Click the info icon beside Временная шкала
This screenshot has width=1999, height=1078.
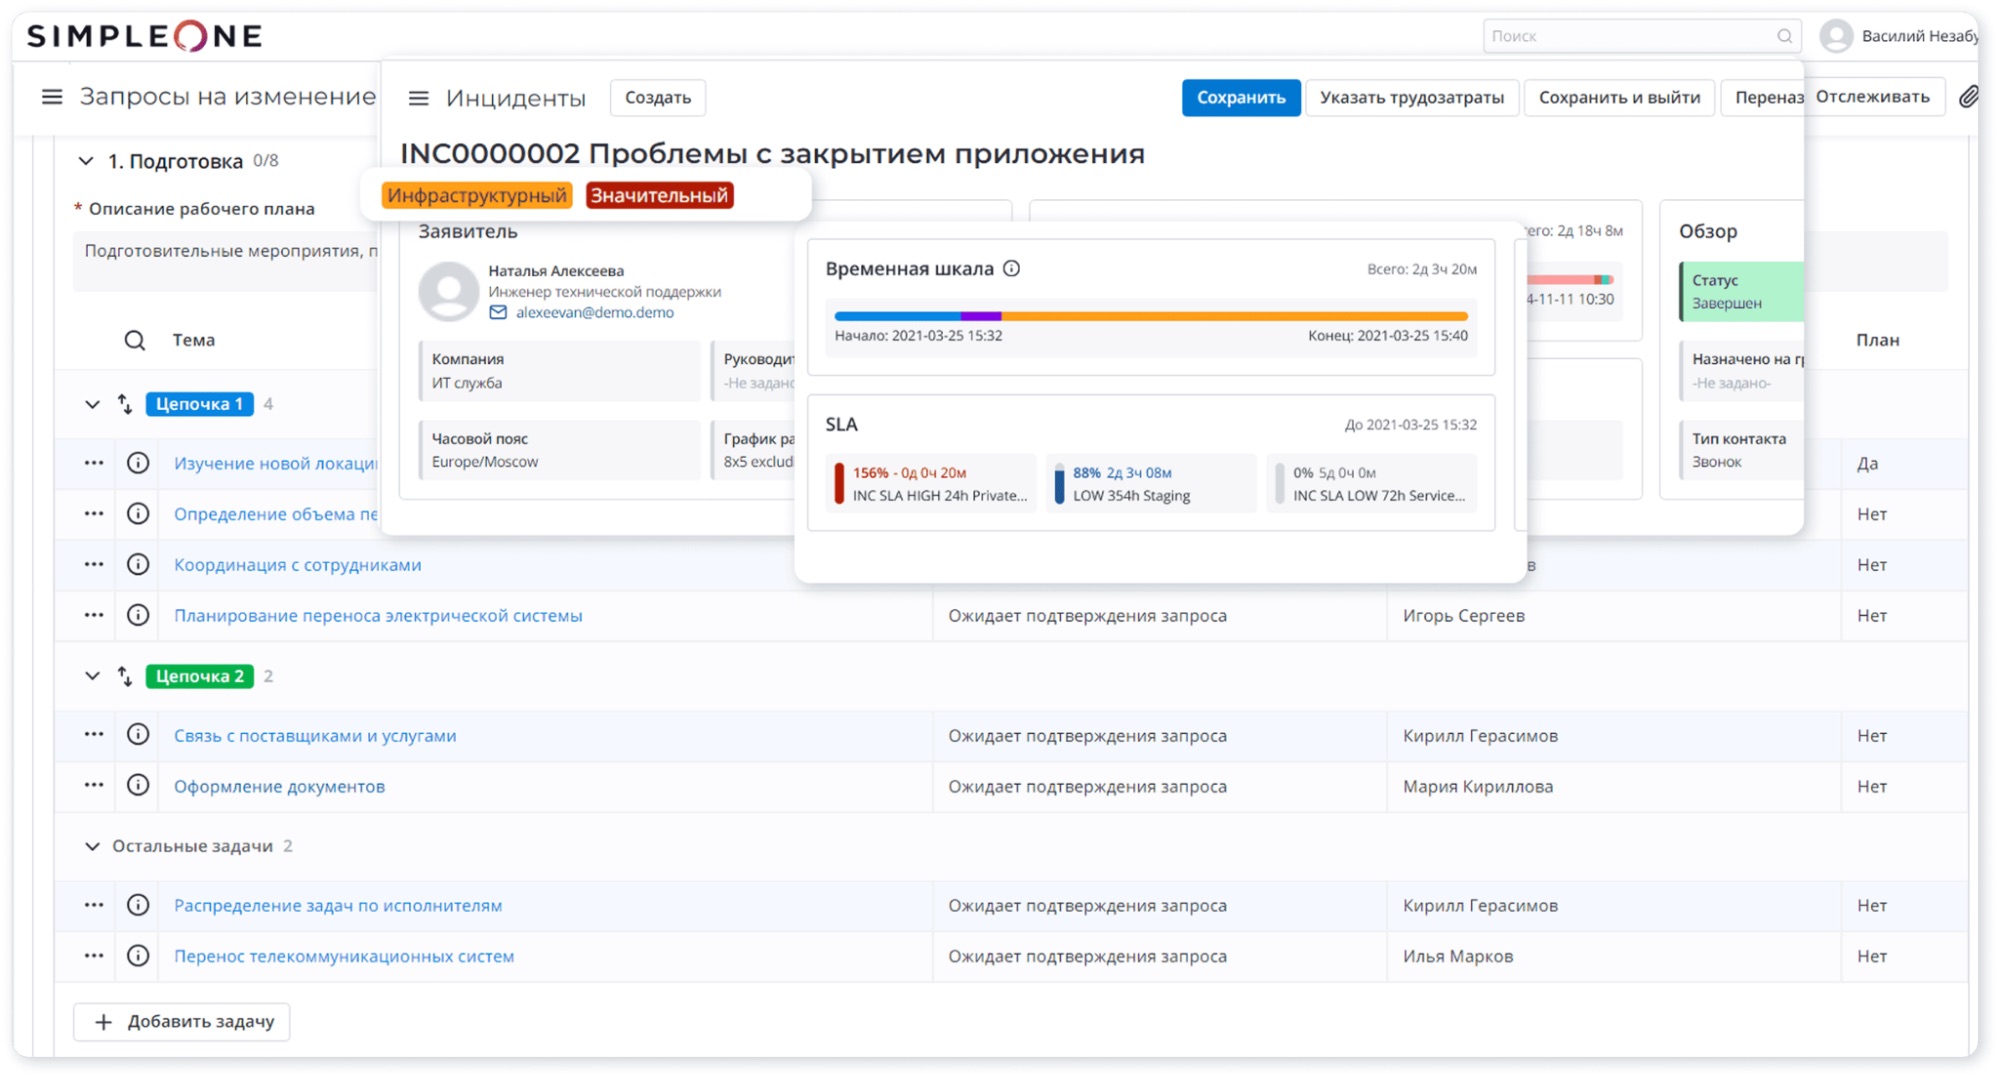click(1012, 269)
